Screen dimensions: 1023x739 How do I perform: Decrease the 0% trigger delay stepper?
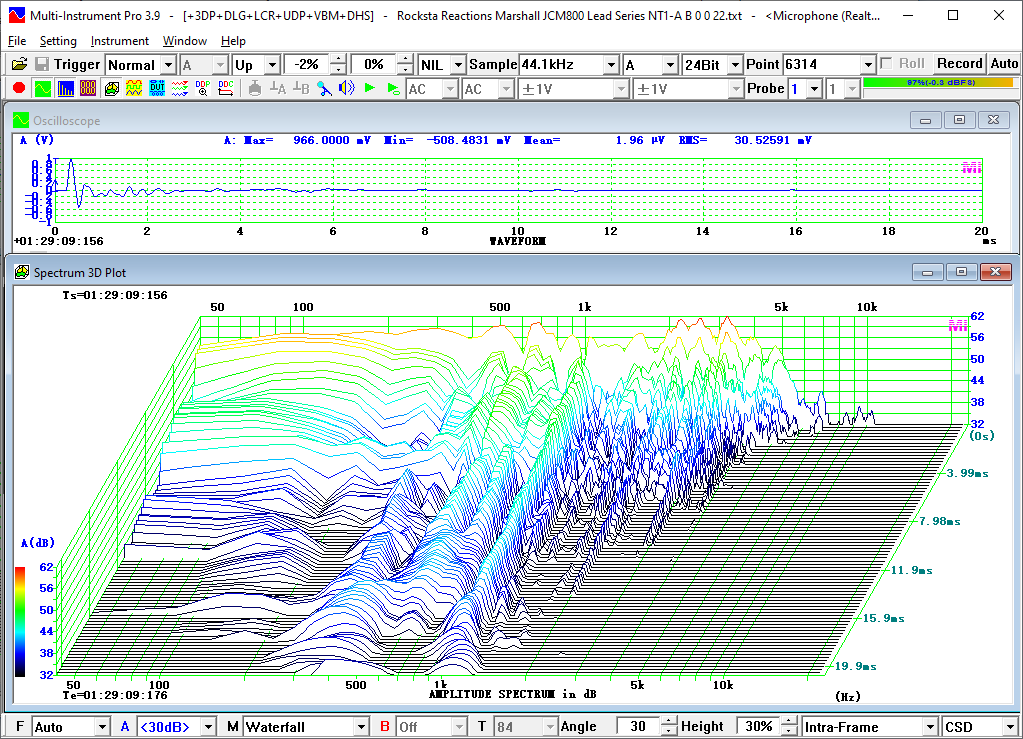click(405, 69)
